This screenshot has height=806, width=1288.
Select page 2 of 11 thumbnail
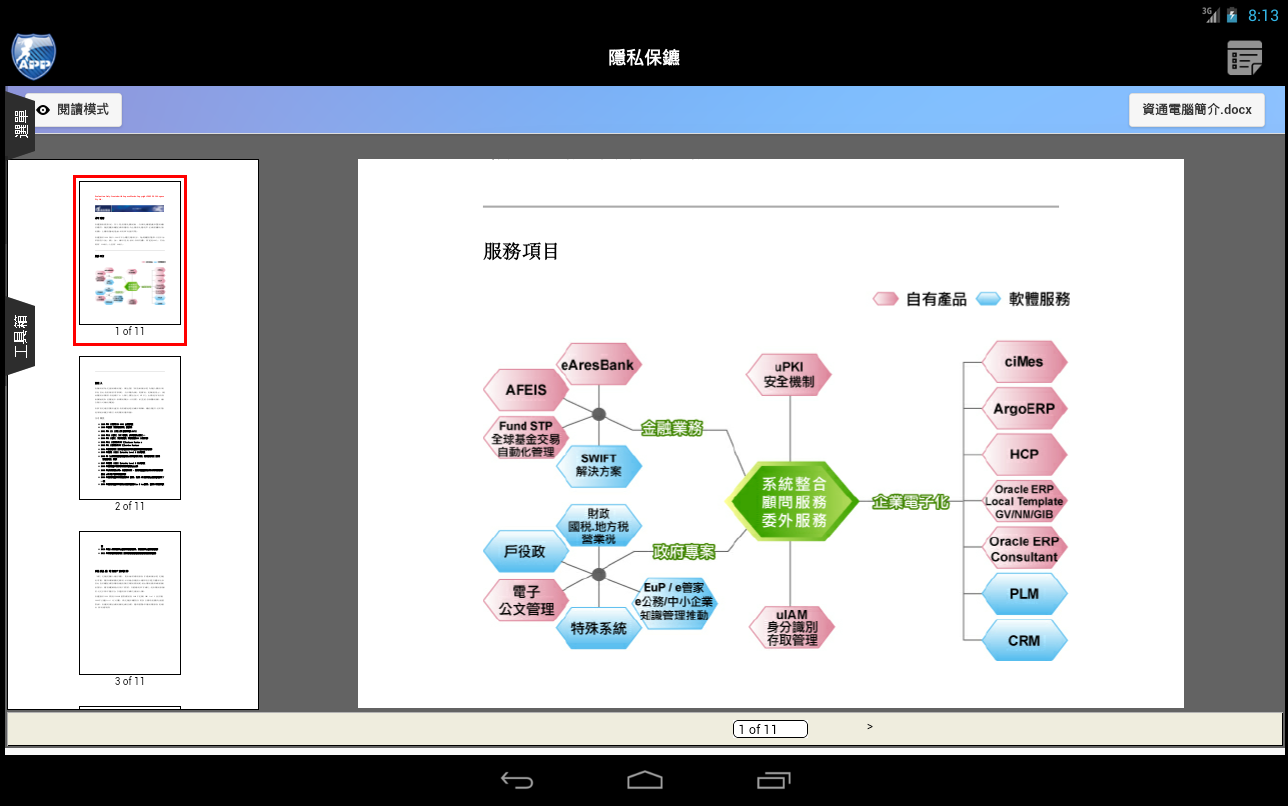(x=130, y=428)
